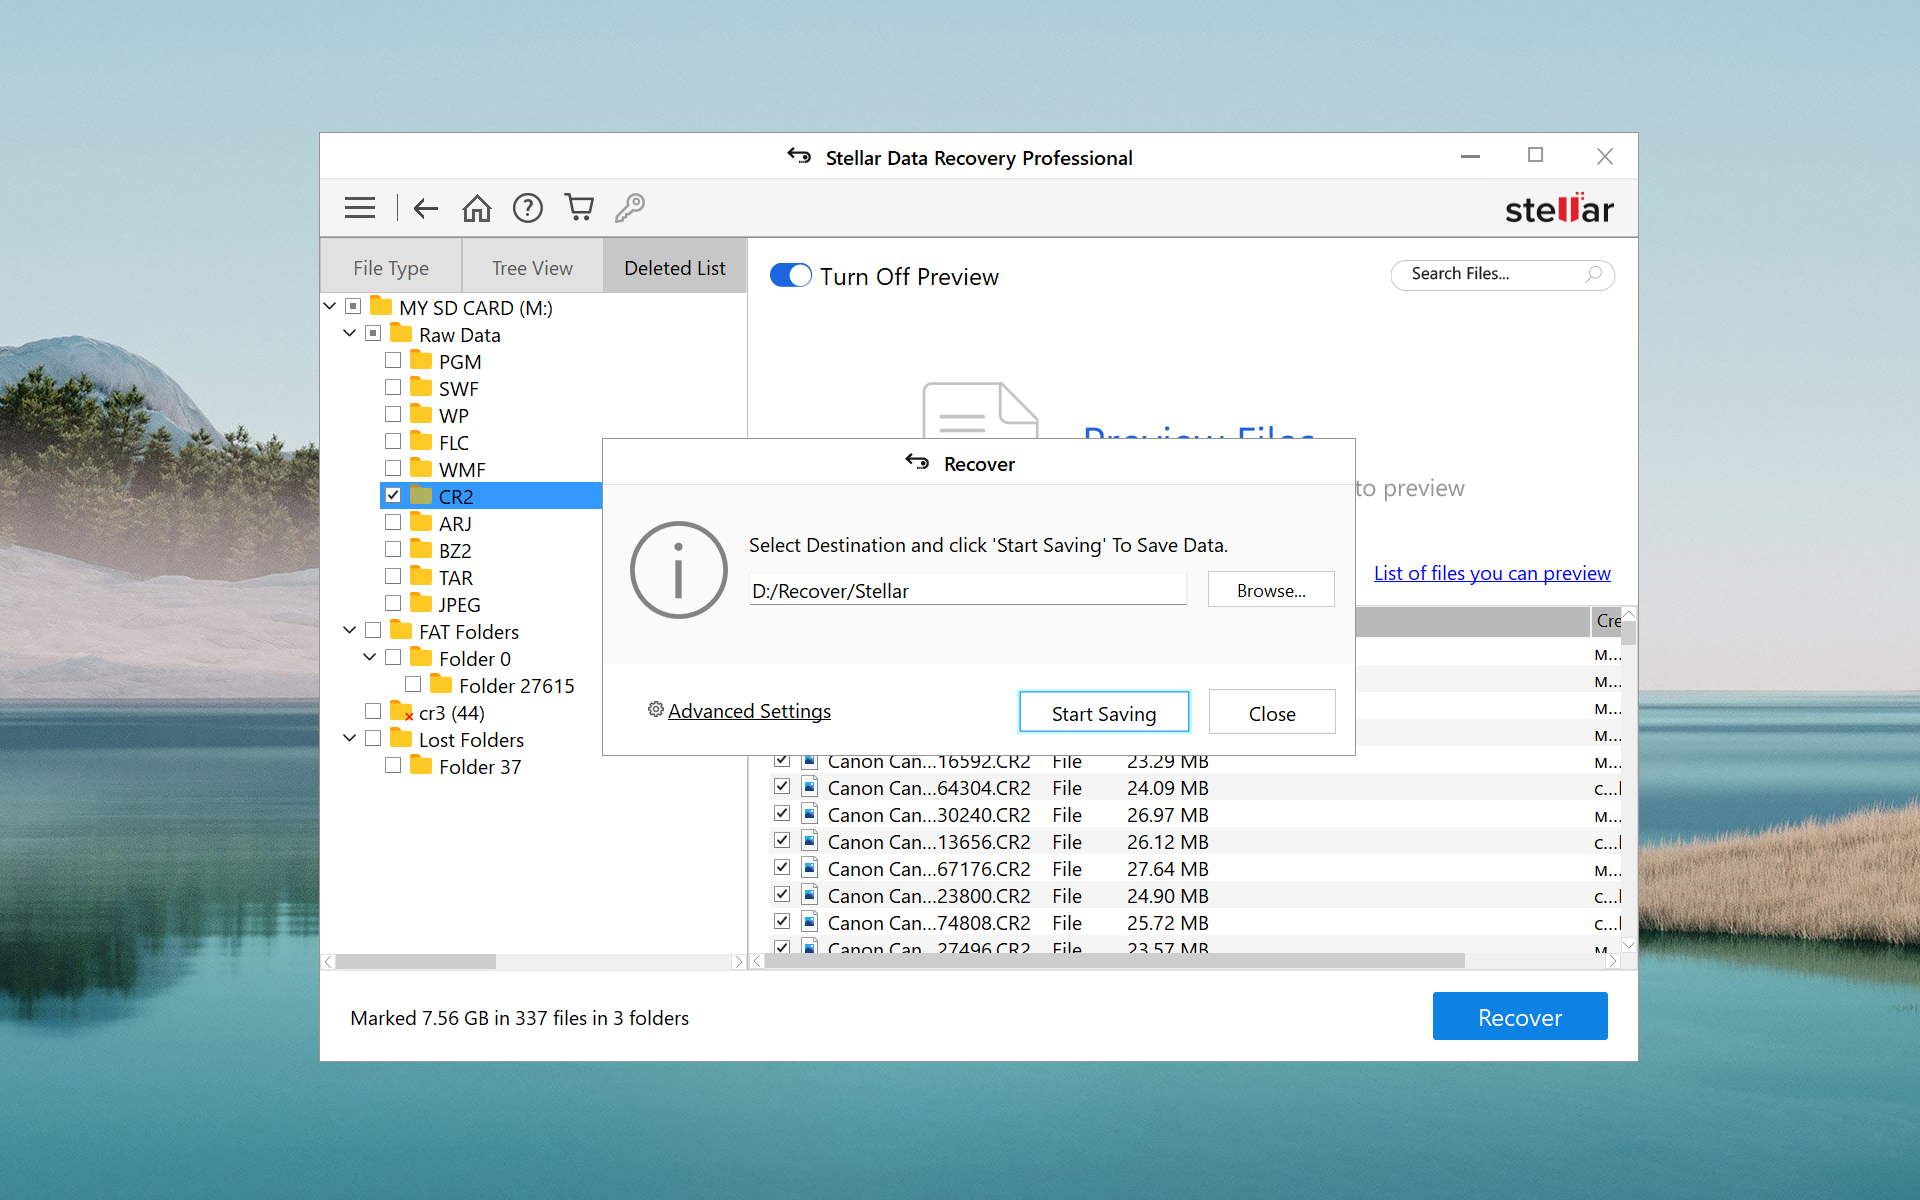Click Start Saving button

(1104, 713)
